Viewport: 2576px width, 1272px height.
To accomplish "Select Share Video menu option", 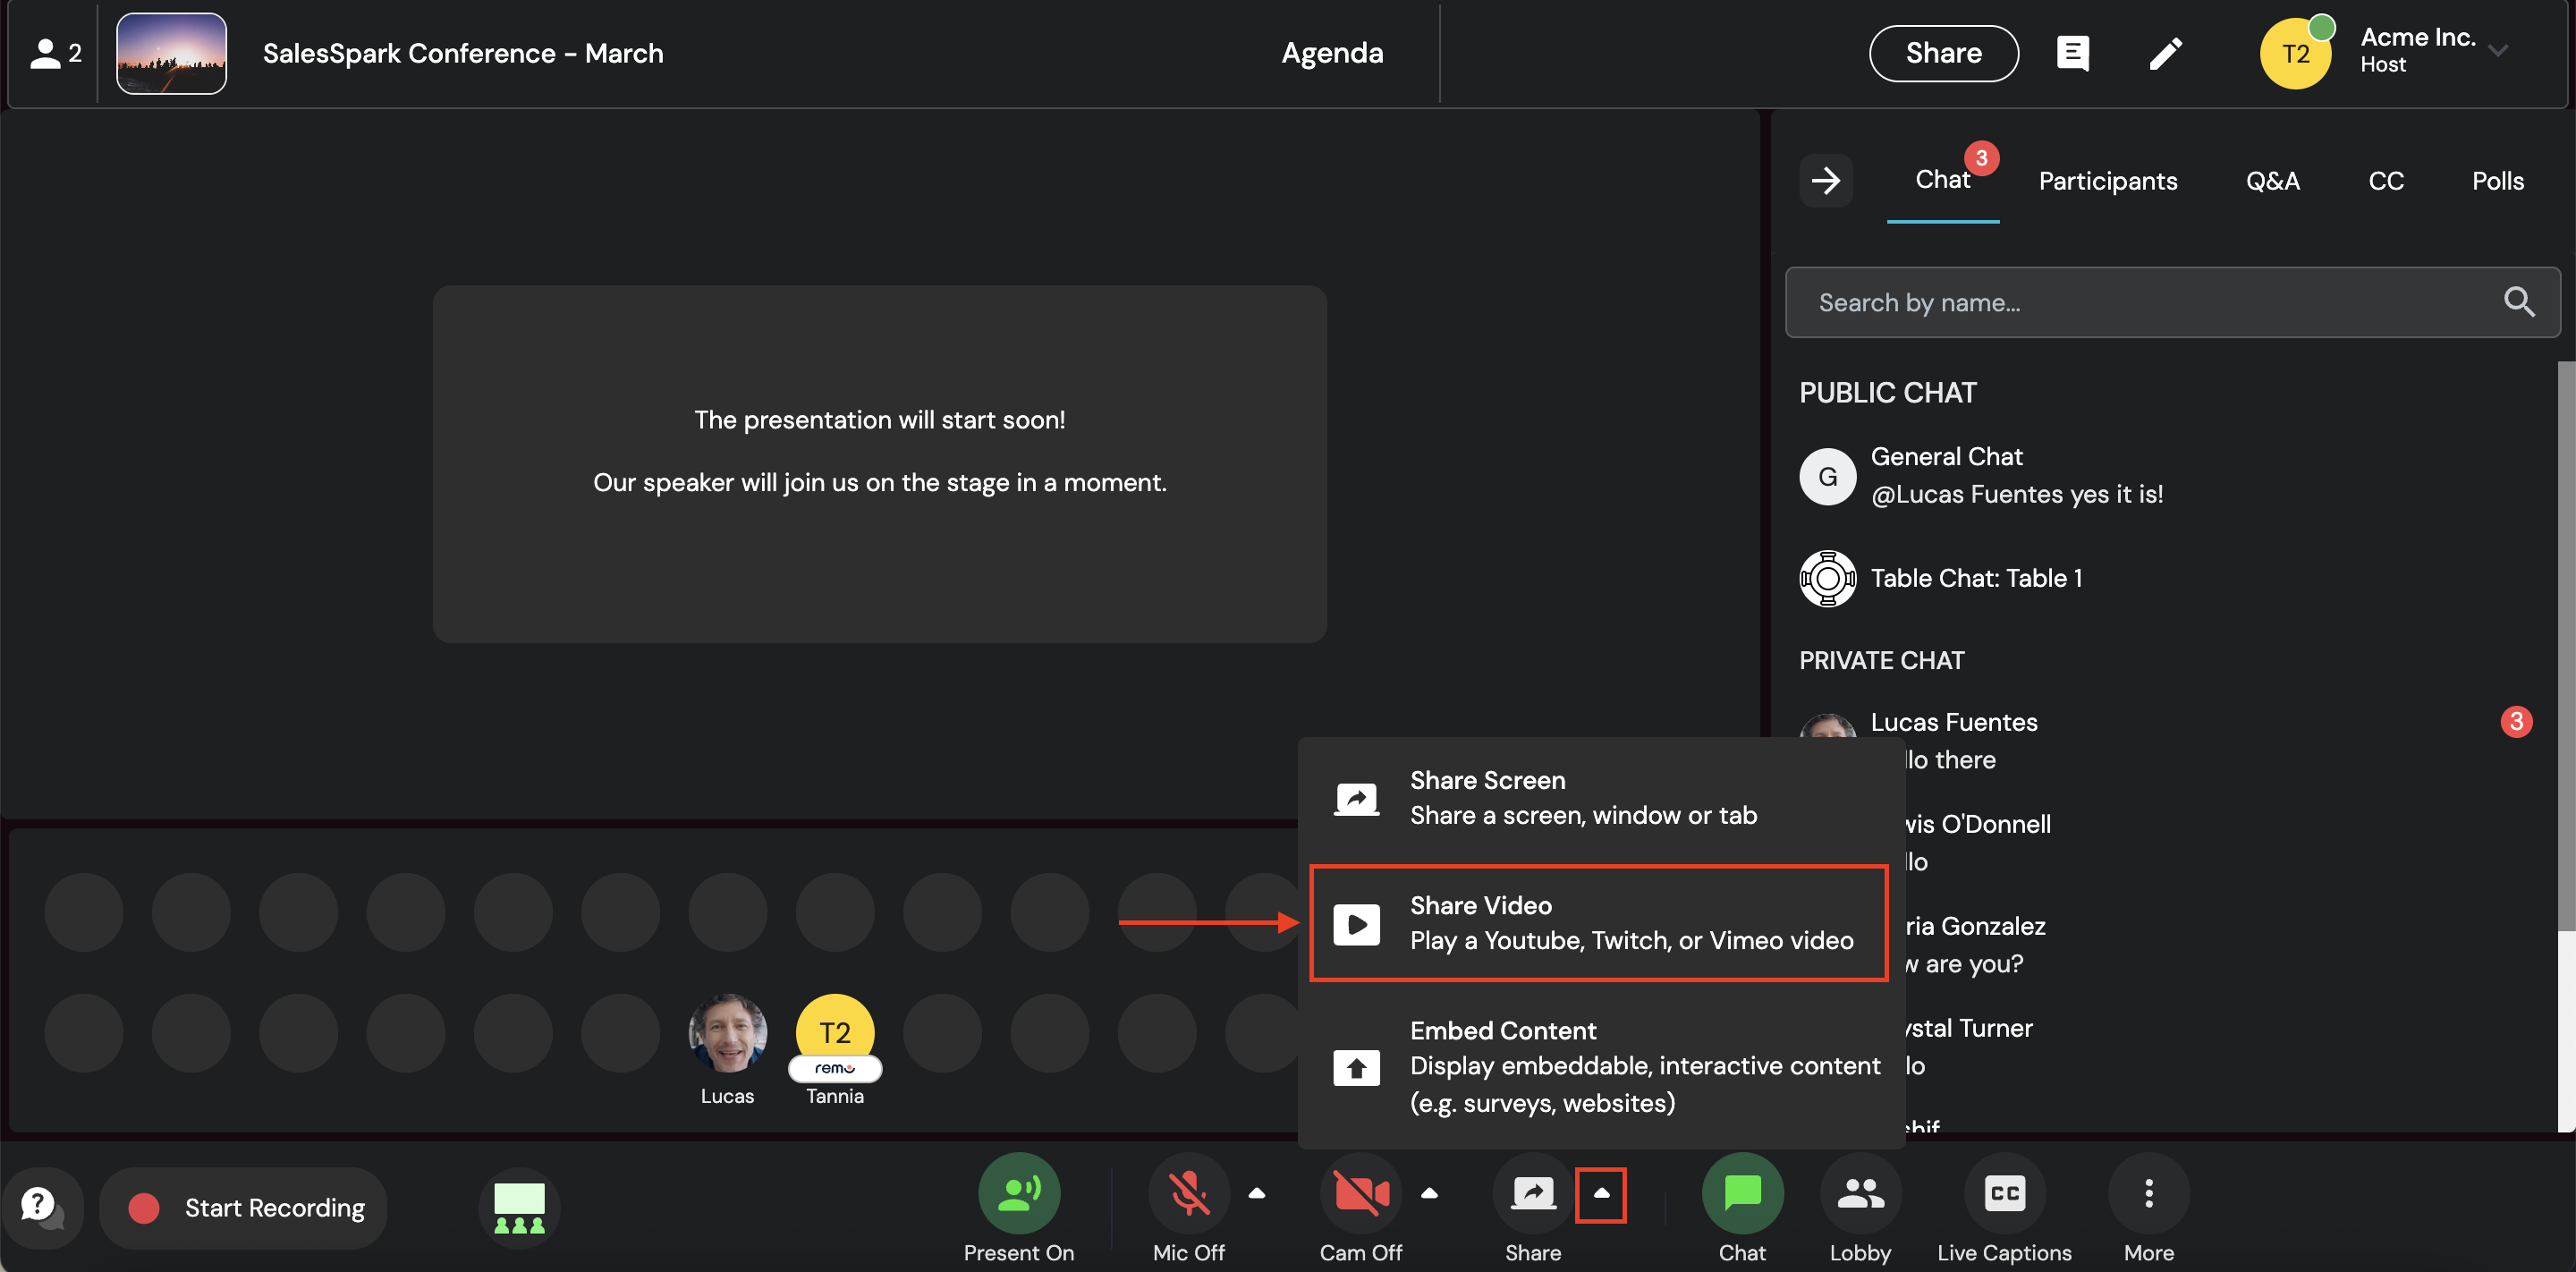I will (1598, 922).
